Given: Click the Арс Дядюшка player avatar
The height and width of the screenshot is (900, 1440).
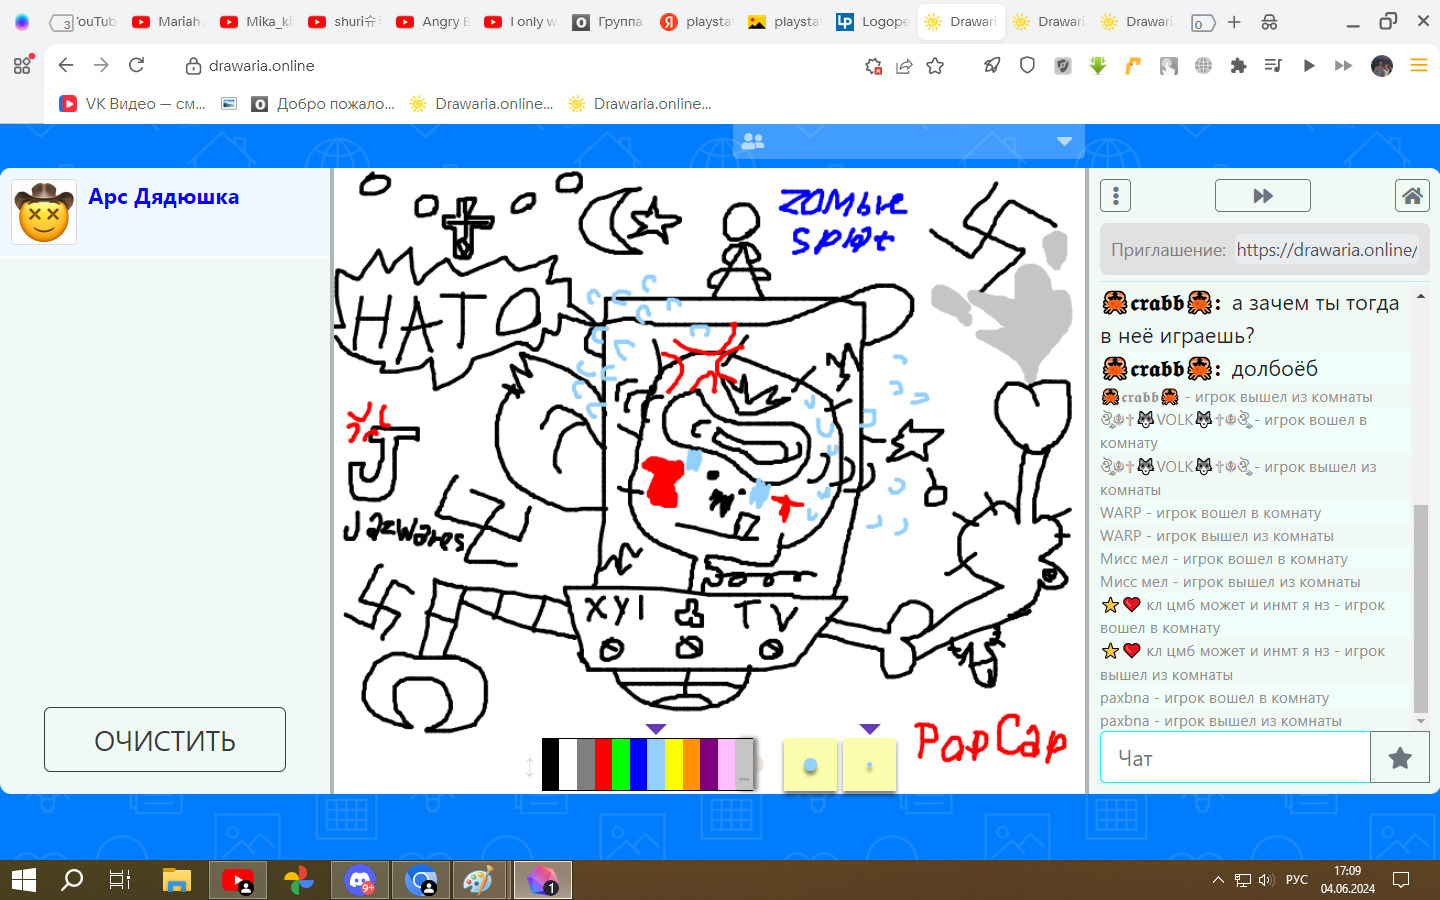Looking at the screenshot, I should pos(44,212).
